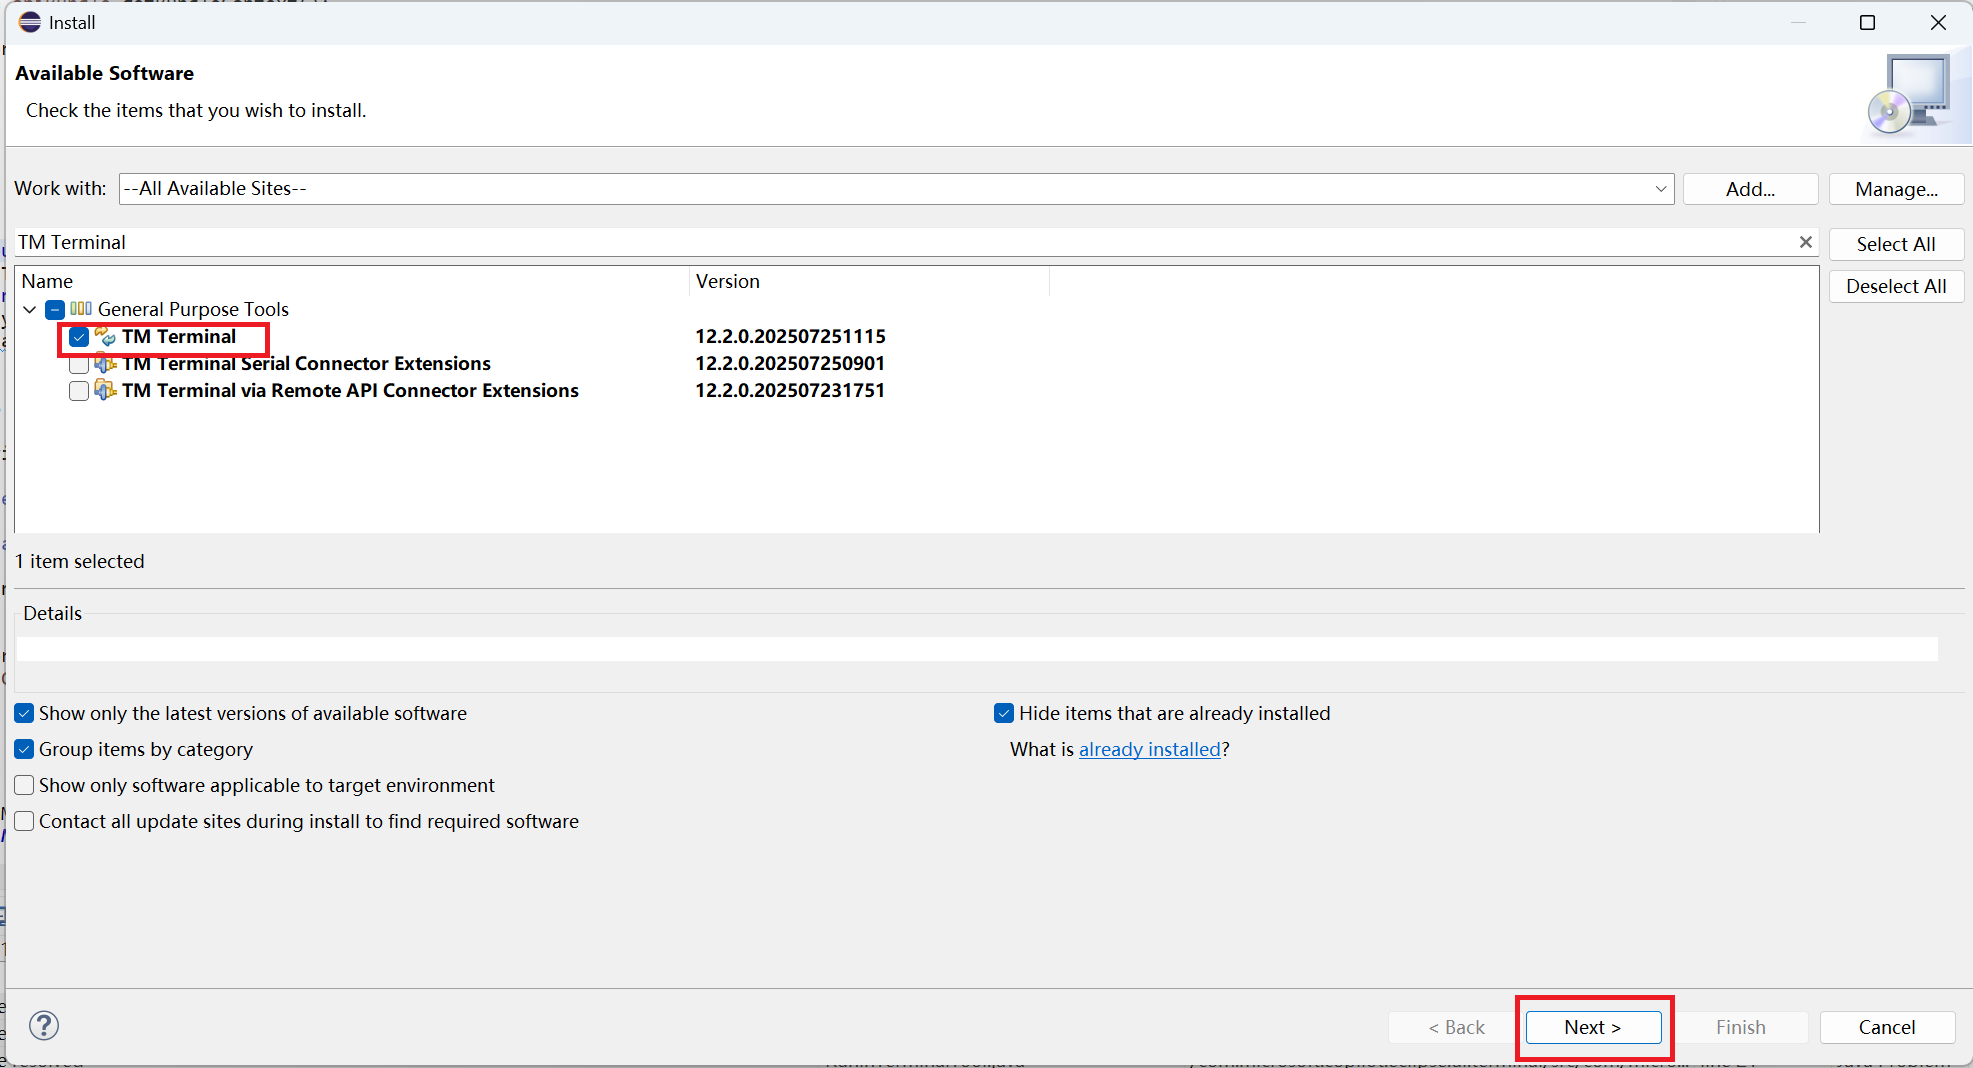Click Deselect All button
This screenshot has height=1068, width=1973.
(1896, 286)
